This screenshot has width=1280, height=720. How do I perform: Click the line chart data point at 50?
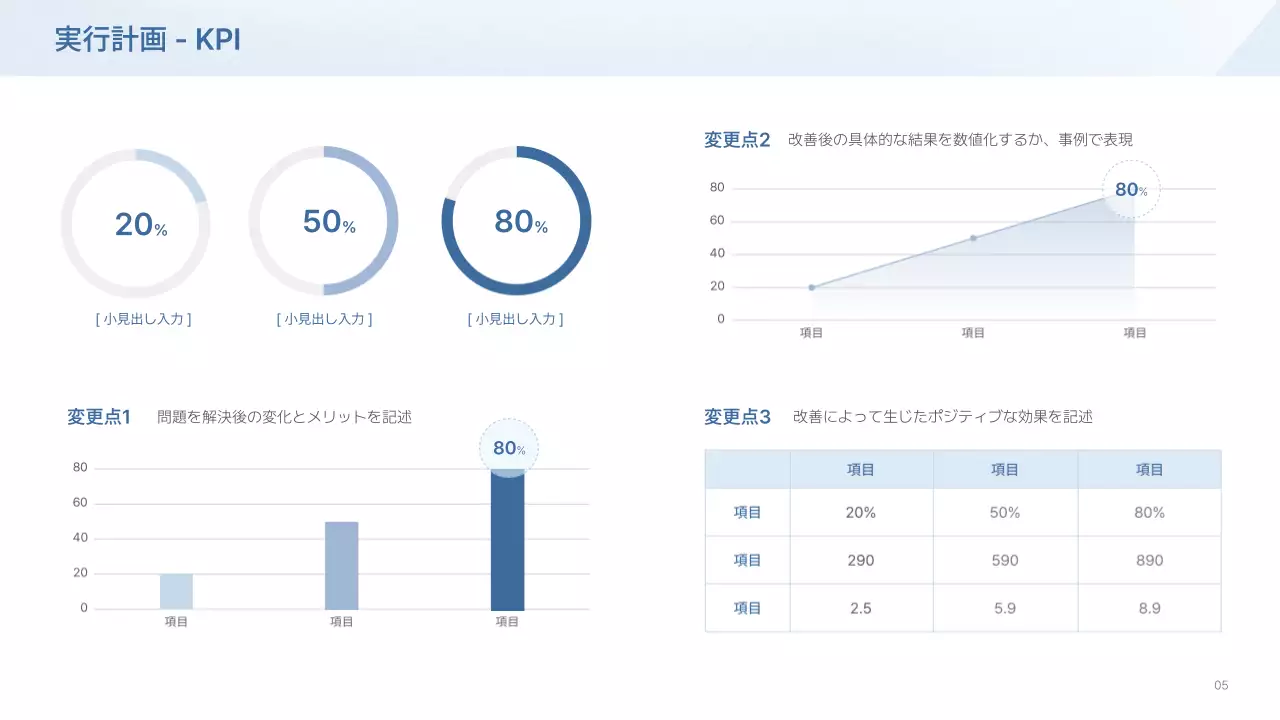(973, 238)
